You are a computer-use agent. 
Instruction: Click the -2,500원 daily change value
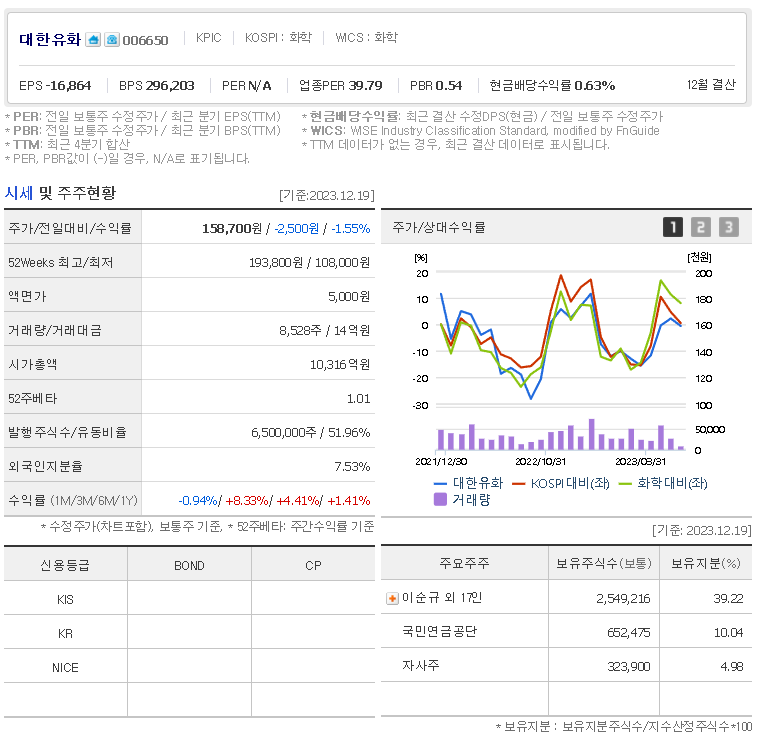coord(297,228)
